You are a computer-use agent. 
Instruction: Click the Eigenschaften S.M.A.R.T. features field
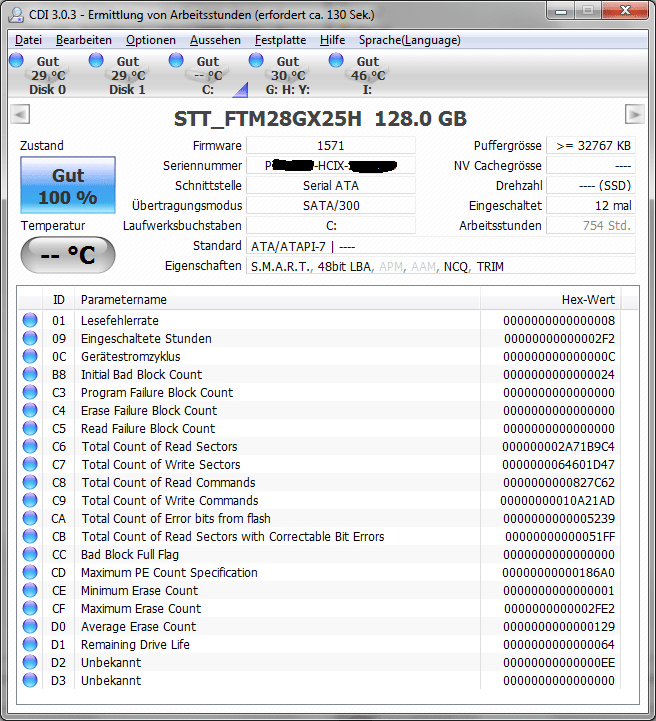[x=441, y=266]
